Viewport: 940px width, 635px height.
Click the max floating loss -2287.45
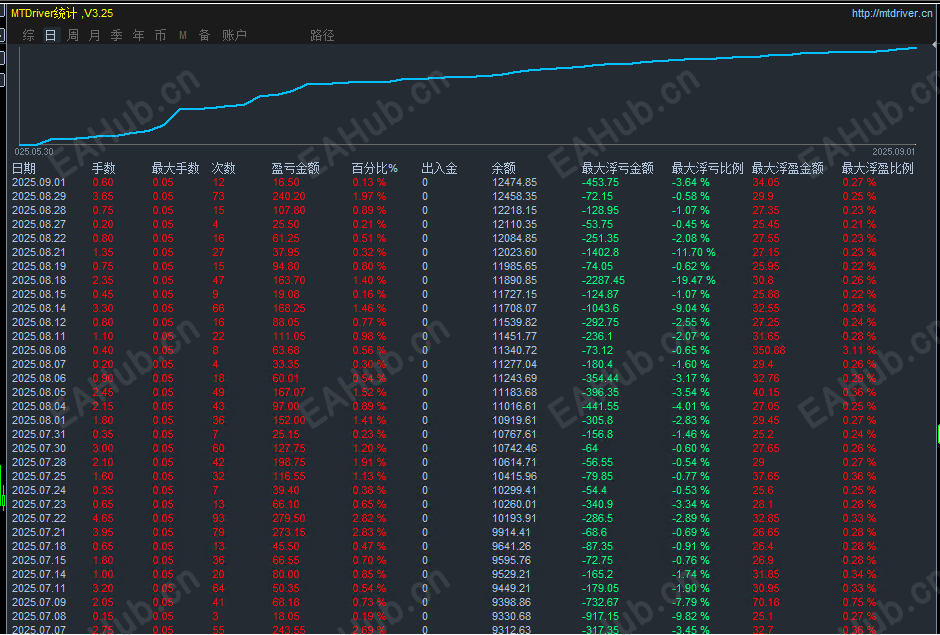[603, 280]
